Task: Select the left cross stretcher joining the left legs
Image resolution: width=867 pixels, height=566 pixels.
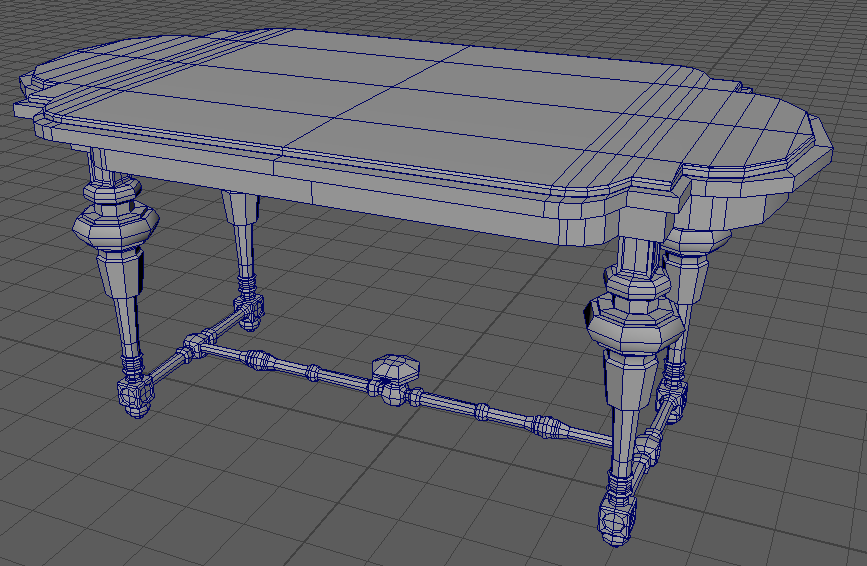Action: click(195, 345)
